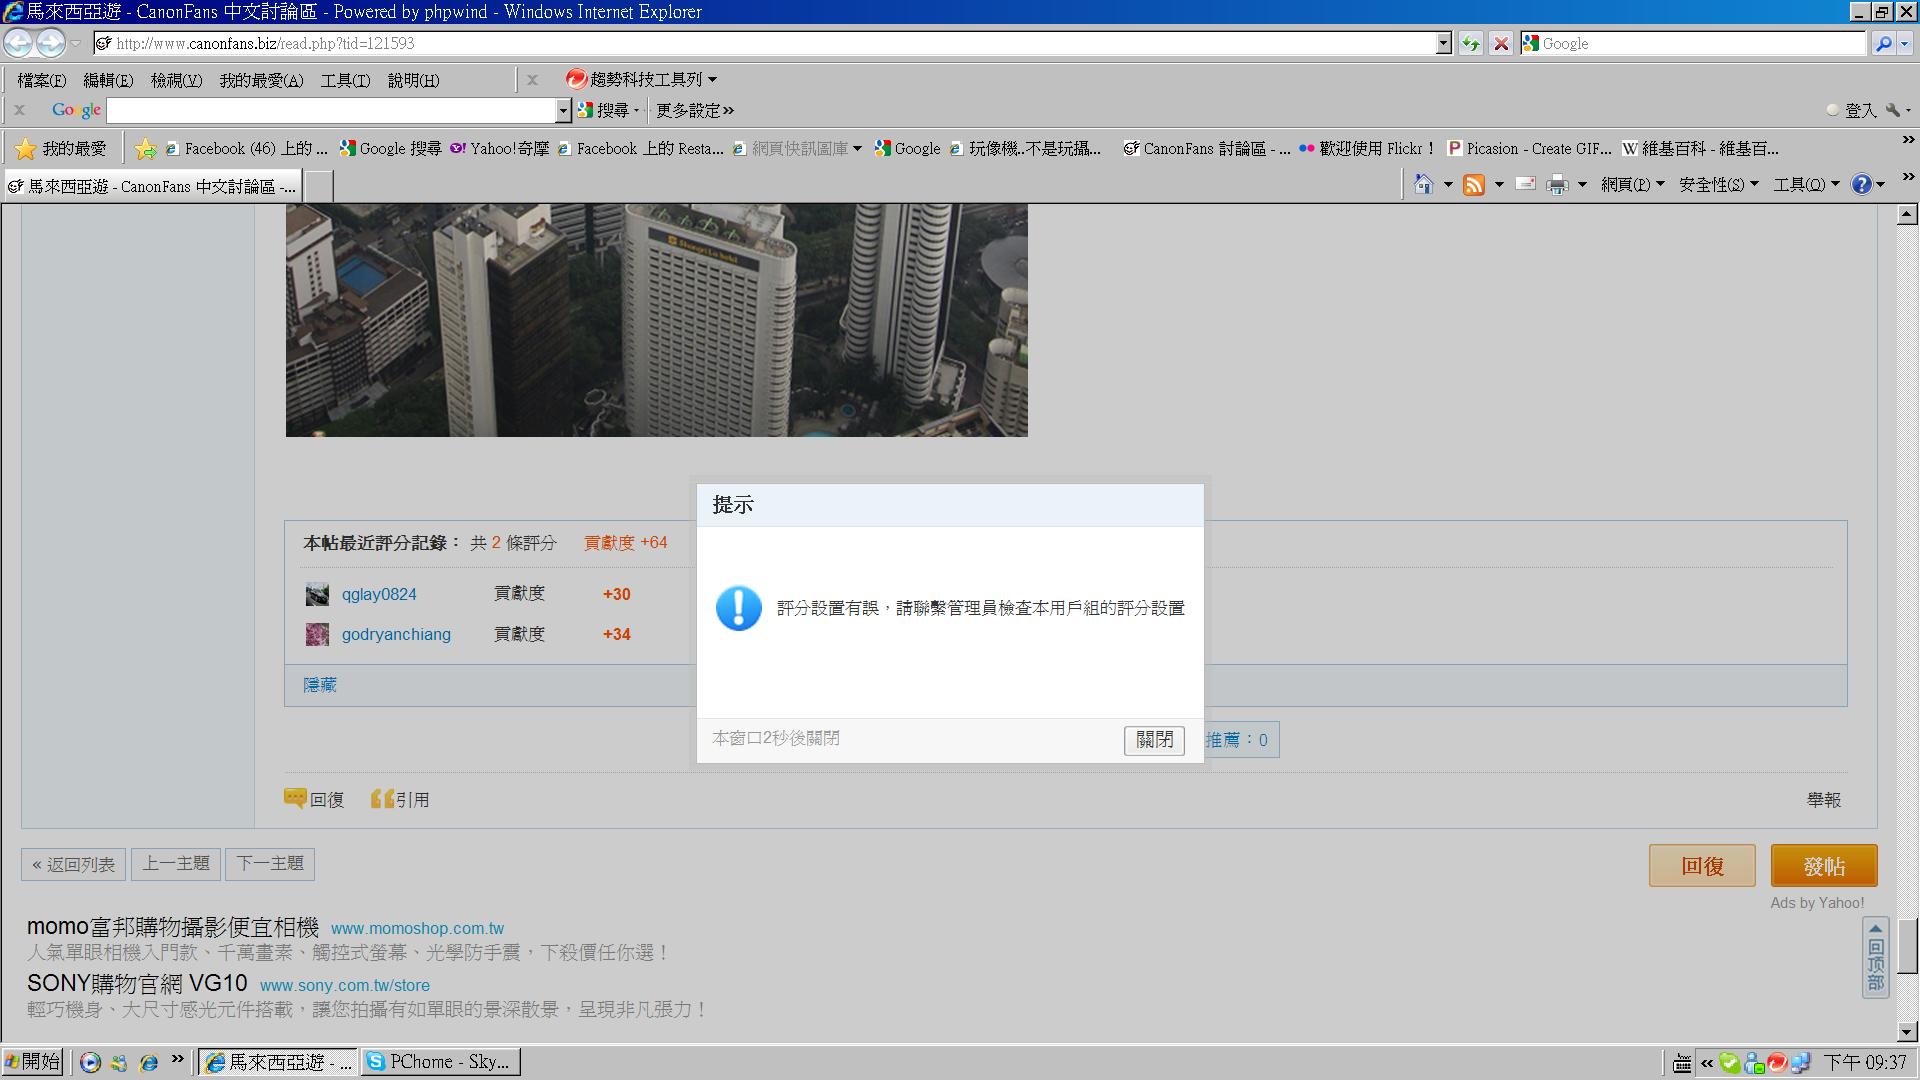
Task: Click the blue Help question icon
Action: click(x=1861, y=184)
